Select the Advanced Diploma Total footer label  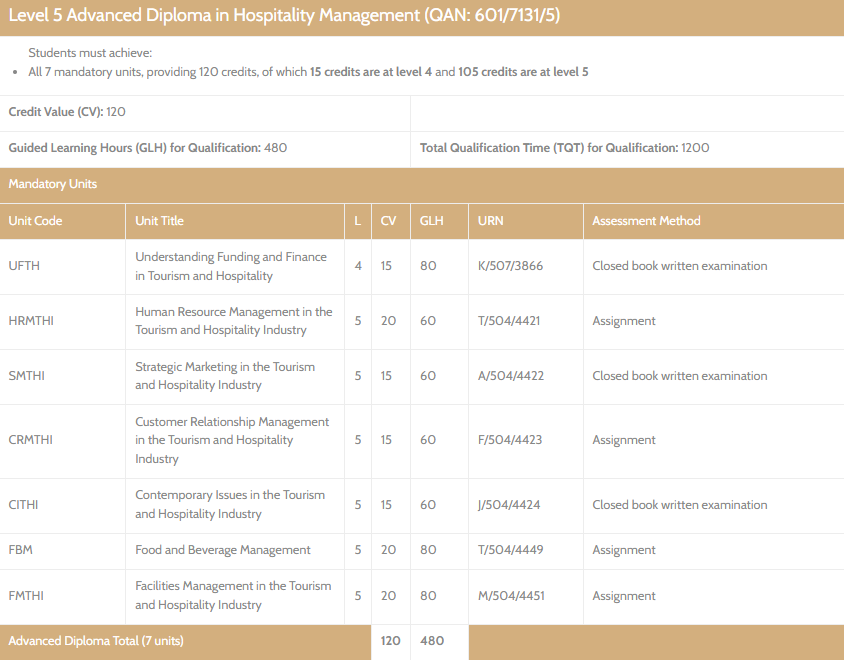point(96,640)
